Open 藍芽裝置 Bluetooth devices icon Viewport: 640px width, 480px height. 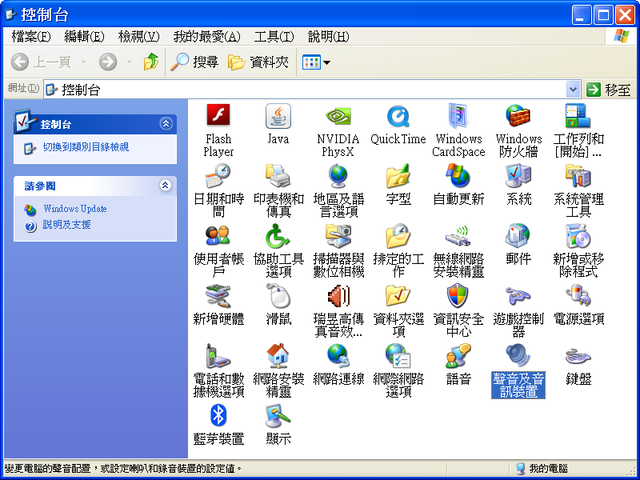pyautogui.click(x=218, y=416)
